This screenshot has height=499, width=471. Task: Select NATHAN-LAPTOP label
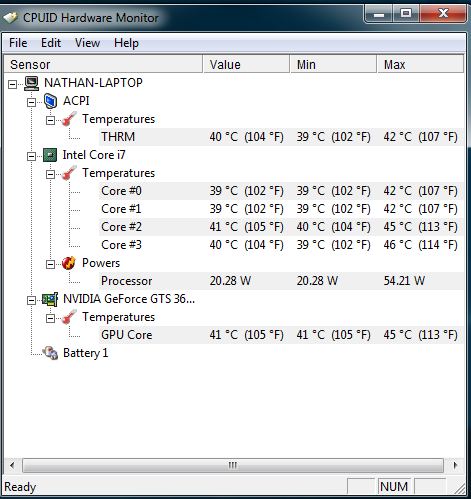pyautogui.click(x=93, y=83)
